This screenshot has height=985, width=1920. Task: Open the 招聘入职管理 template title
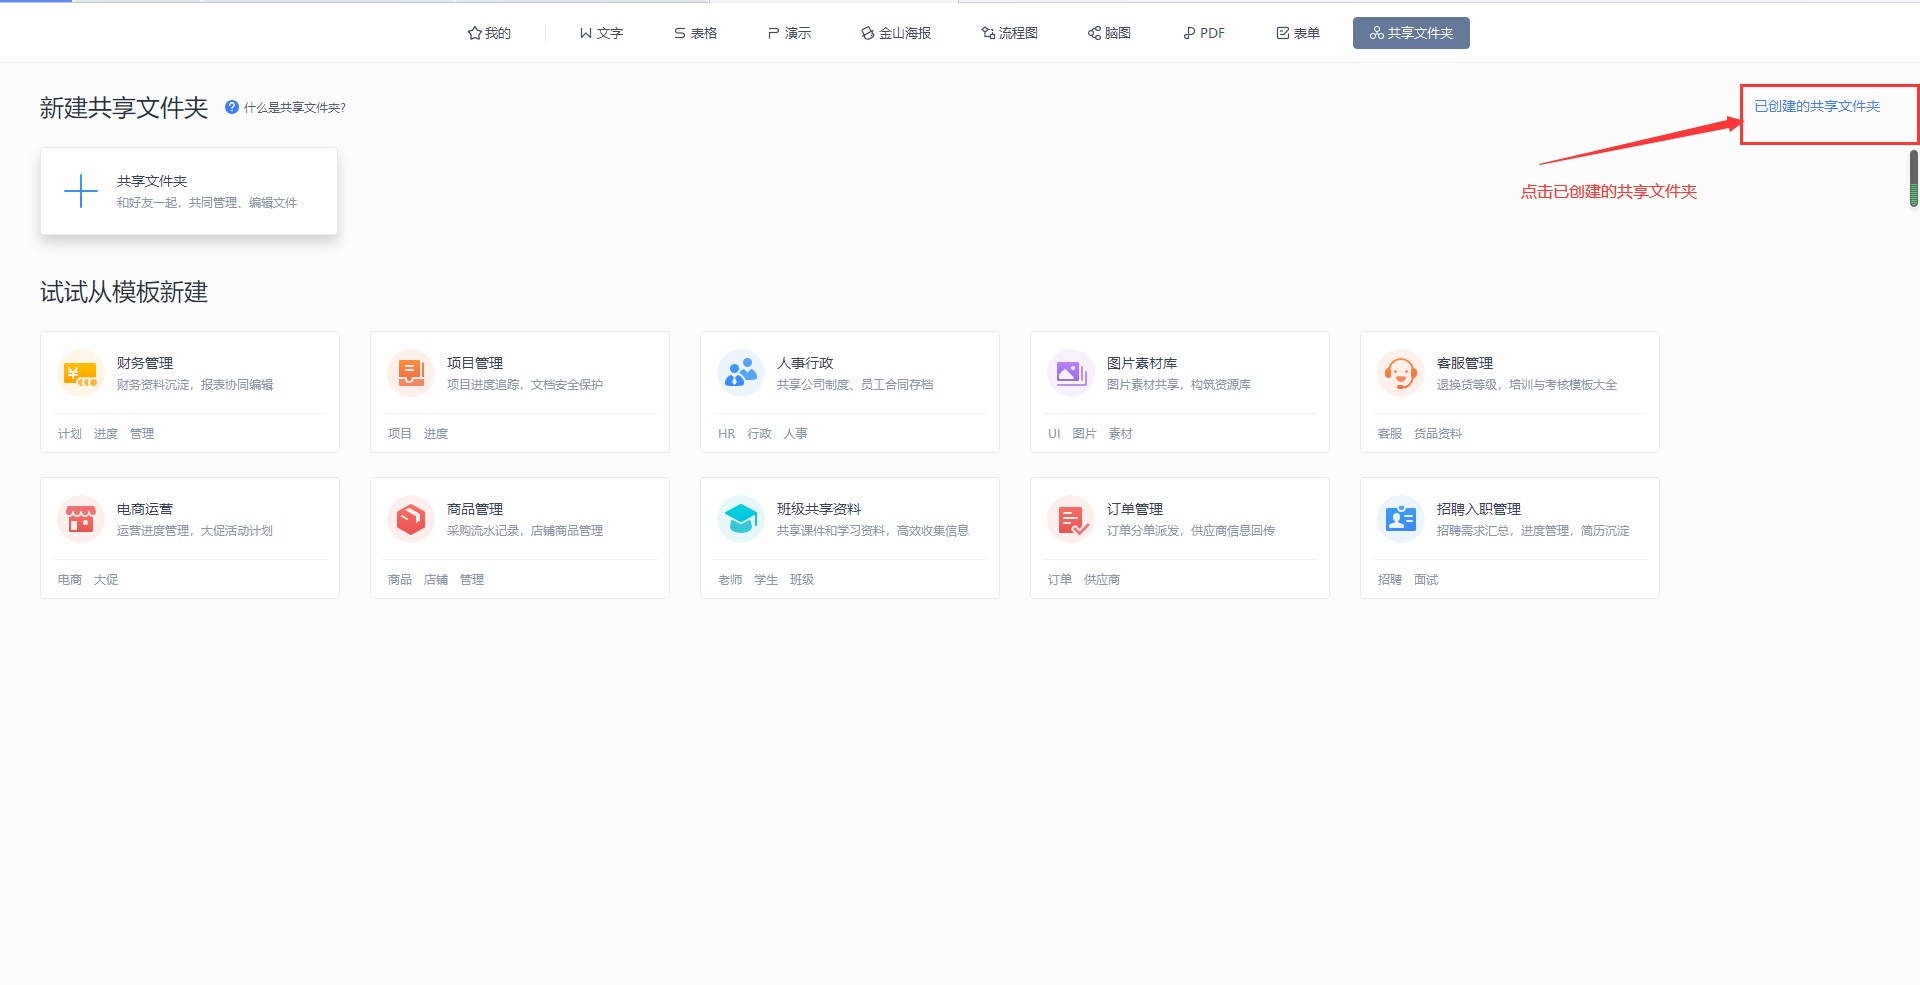click(x=1479, y=509)
